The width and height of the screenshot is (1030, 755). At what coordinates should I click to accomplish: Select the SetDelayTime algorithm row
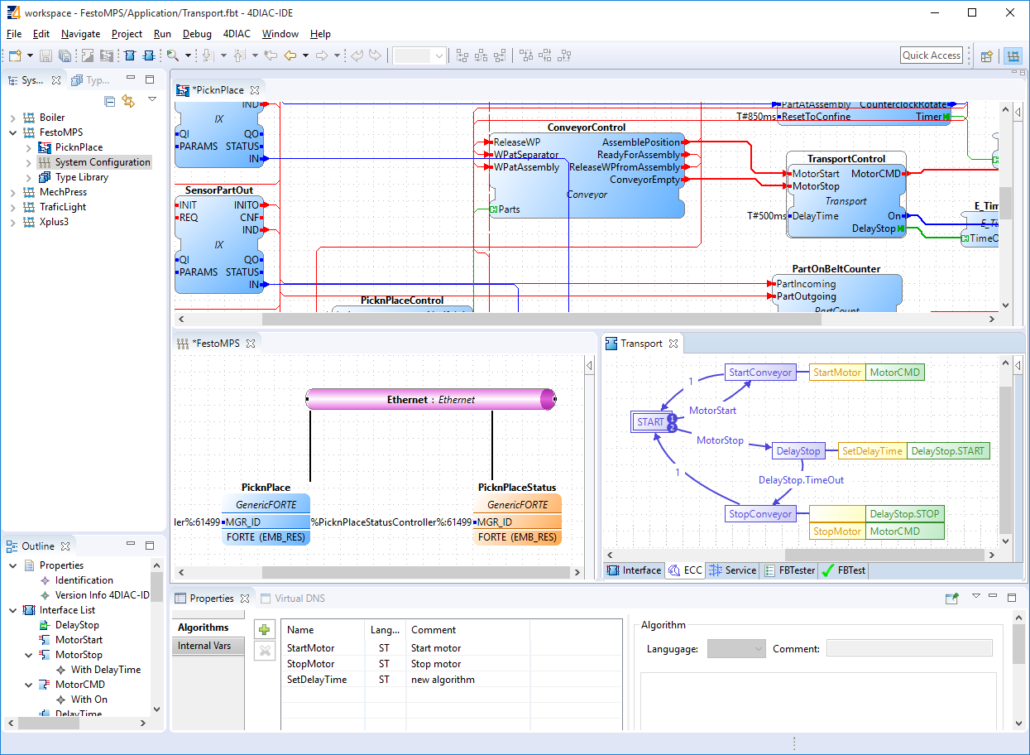[317, 679]
